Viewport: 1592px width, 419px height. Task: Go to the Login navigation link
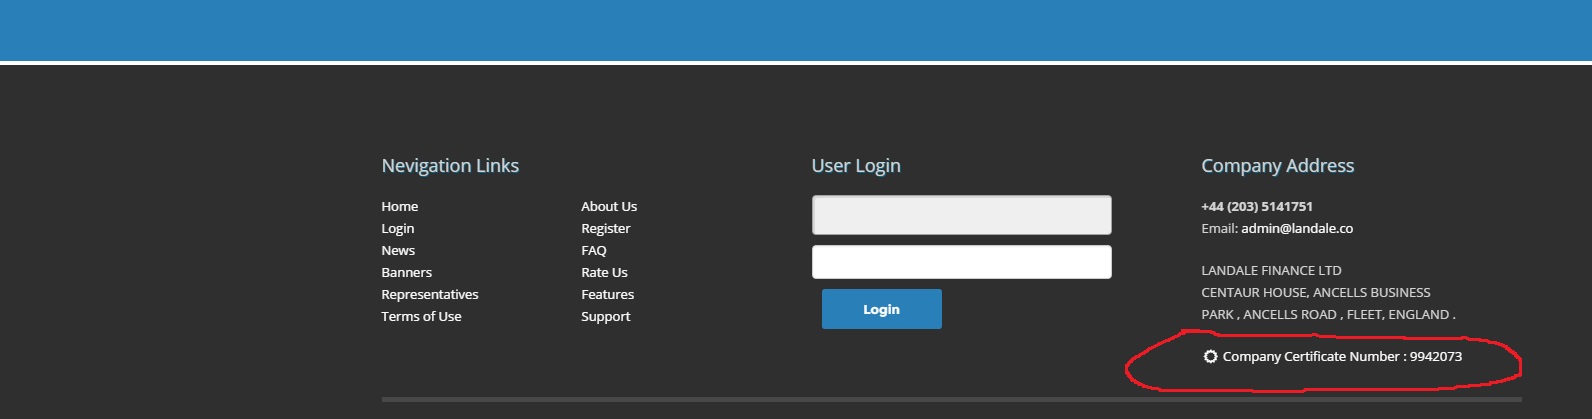point(397,228)
